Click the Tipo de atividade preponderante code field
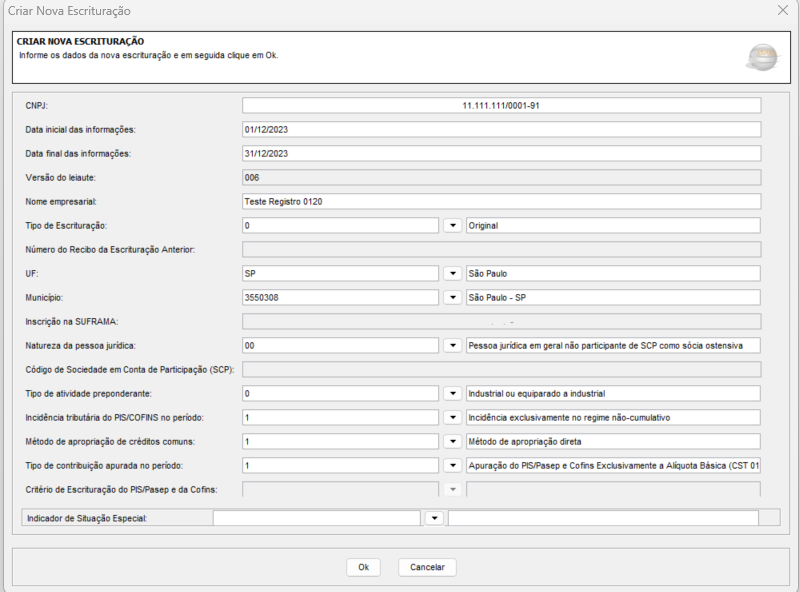Viewport: 800px width, 592px height. click(340, 393)
